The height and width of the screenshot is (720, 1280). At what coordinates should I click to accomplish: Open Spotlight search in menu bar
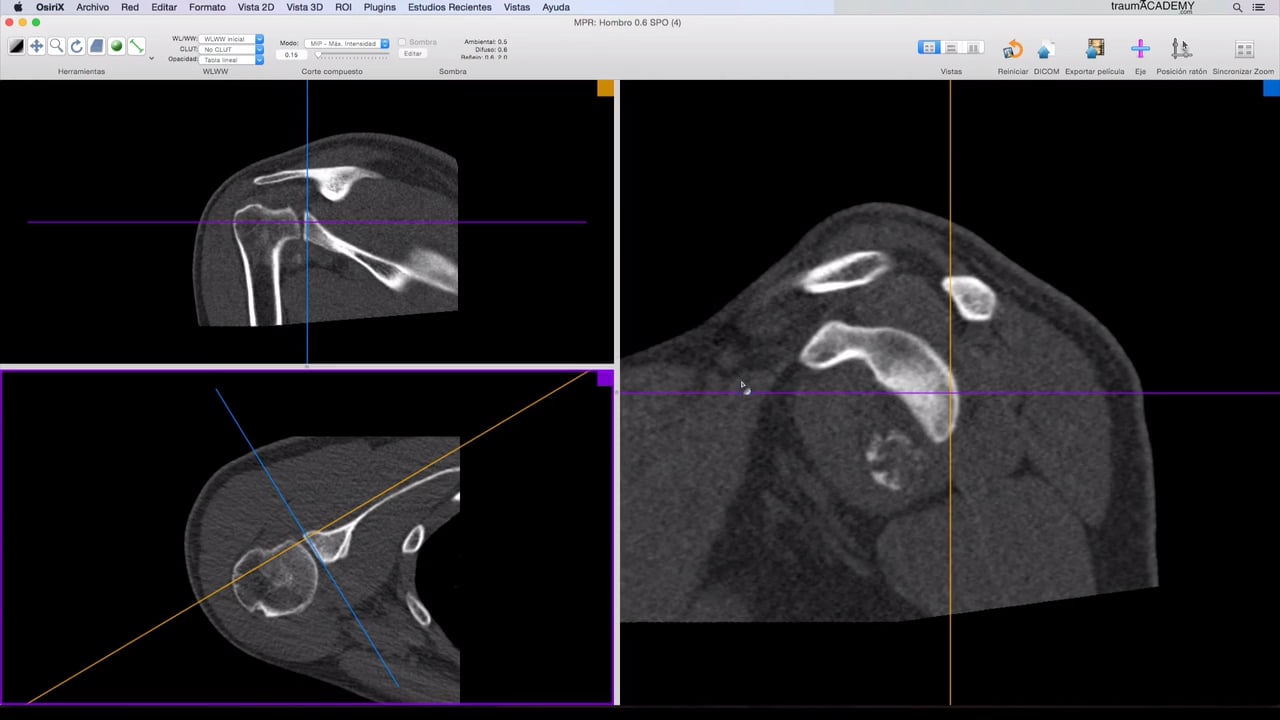pyautogui.click(x=1237, y=7)
